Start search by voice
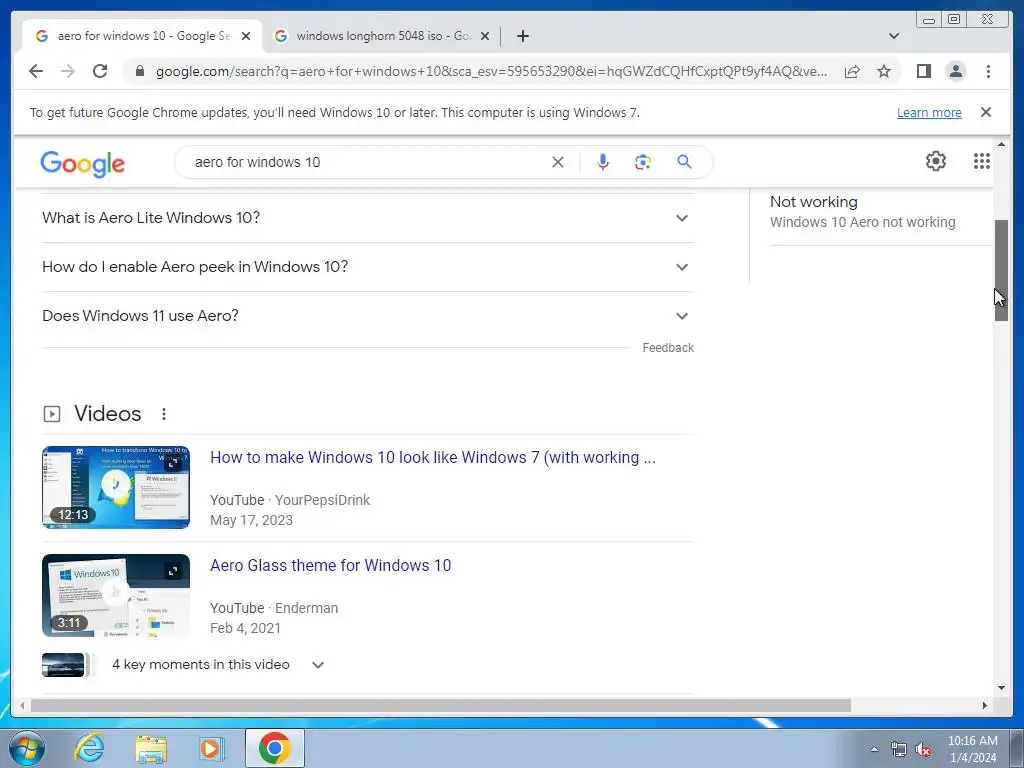Image resolution: width=1024 pixels, height=768 pixels. (603, 162)
